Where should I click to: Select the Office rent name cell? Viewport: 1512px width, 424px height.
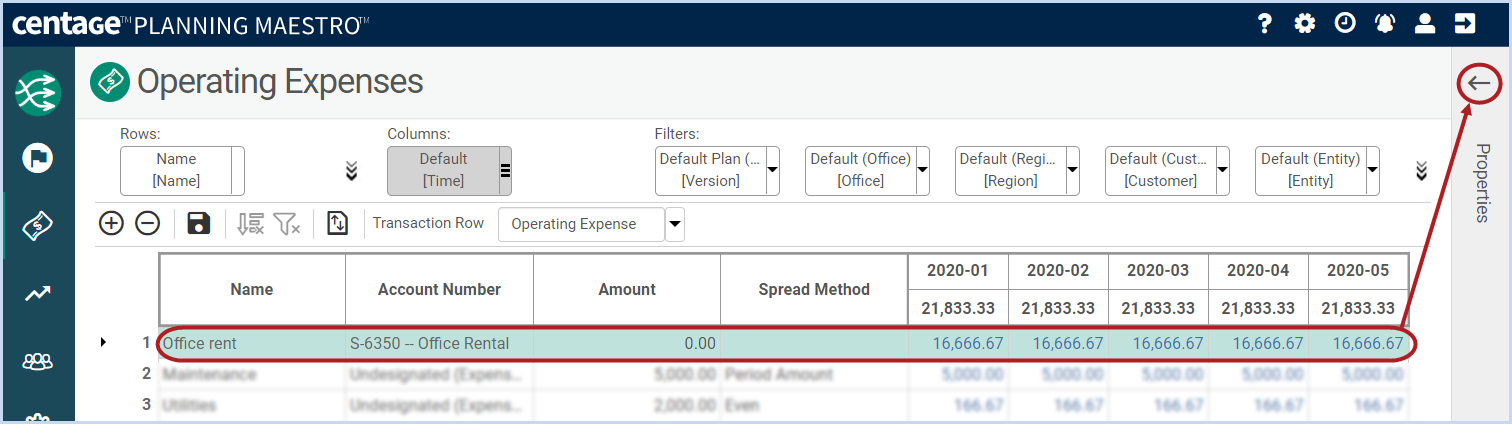(x=252, y=343)
